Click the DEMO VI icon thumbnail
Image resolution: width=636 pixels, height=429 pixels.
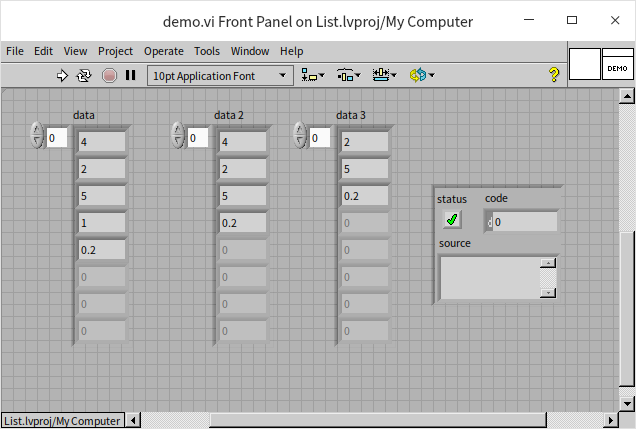coord(616,66)
